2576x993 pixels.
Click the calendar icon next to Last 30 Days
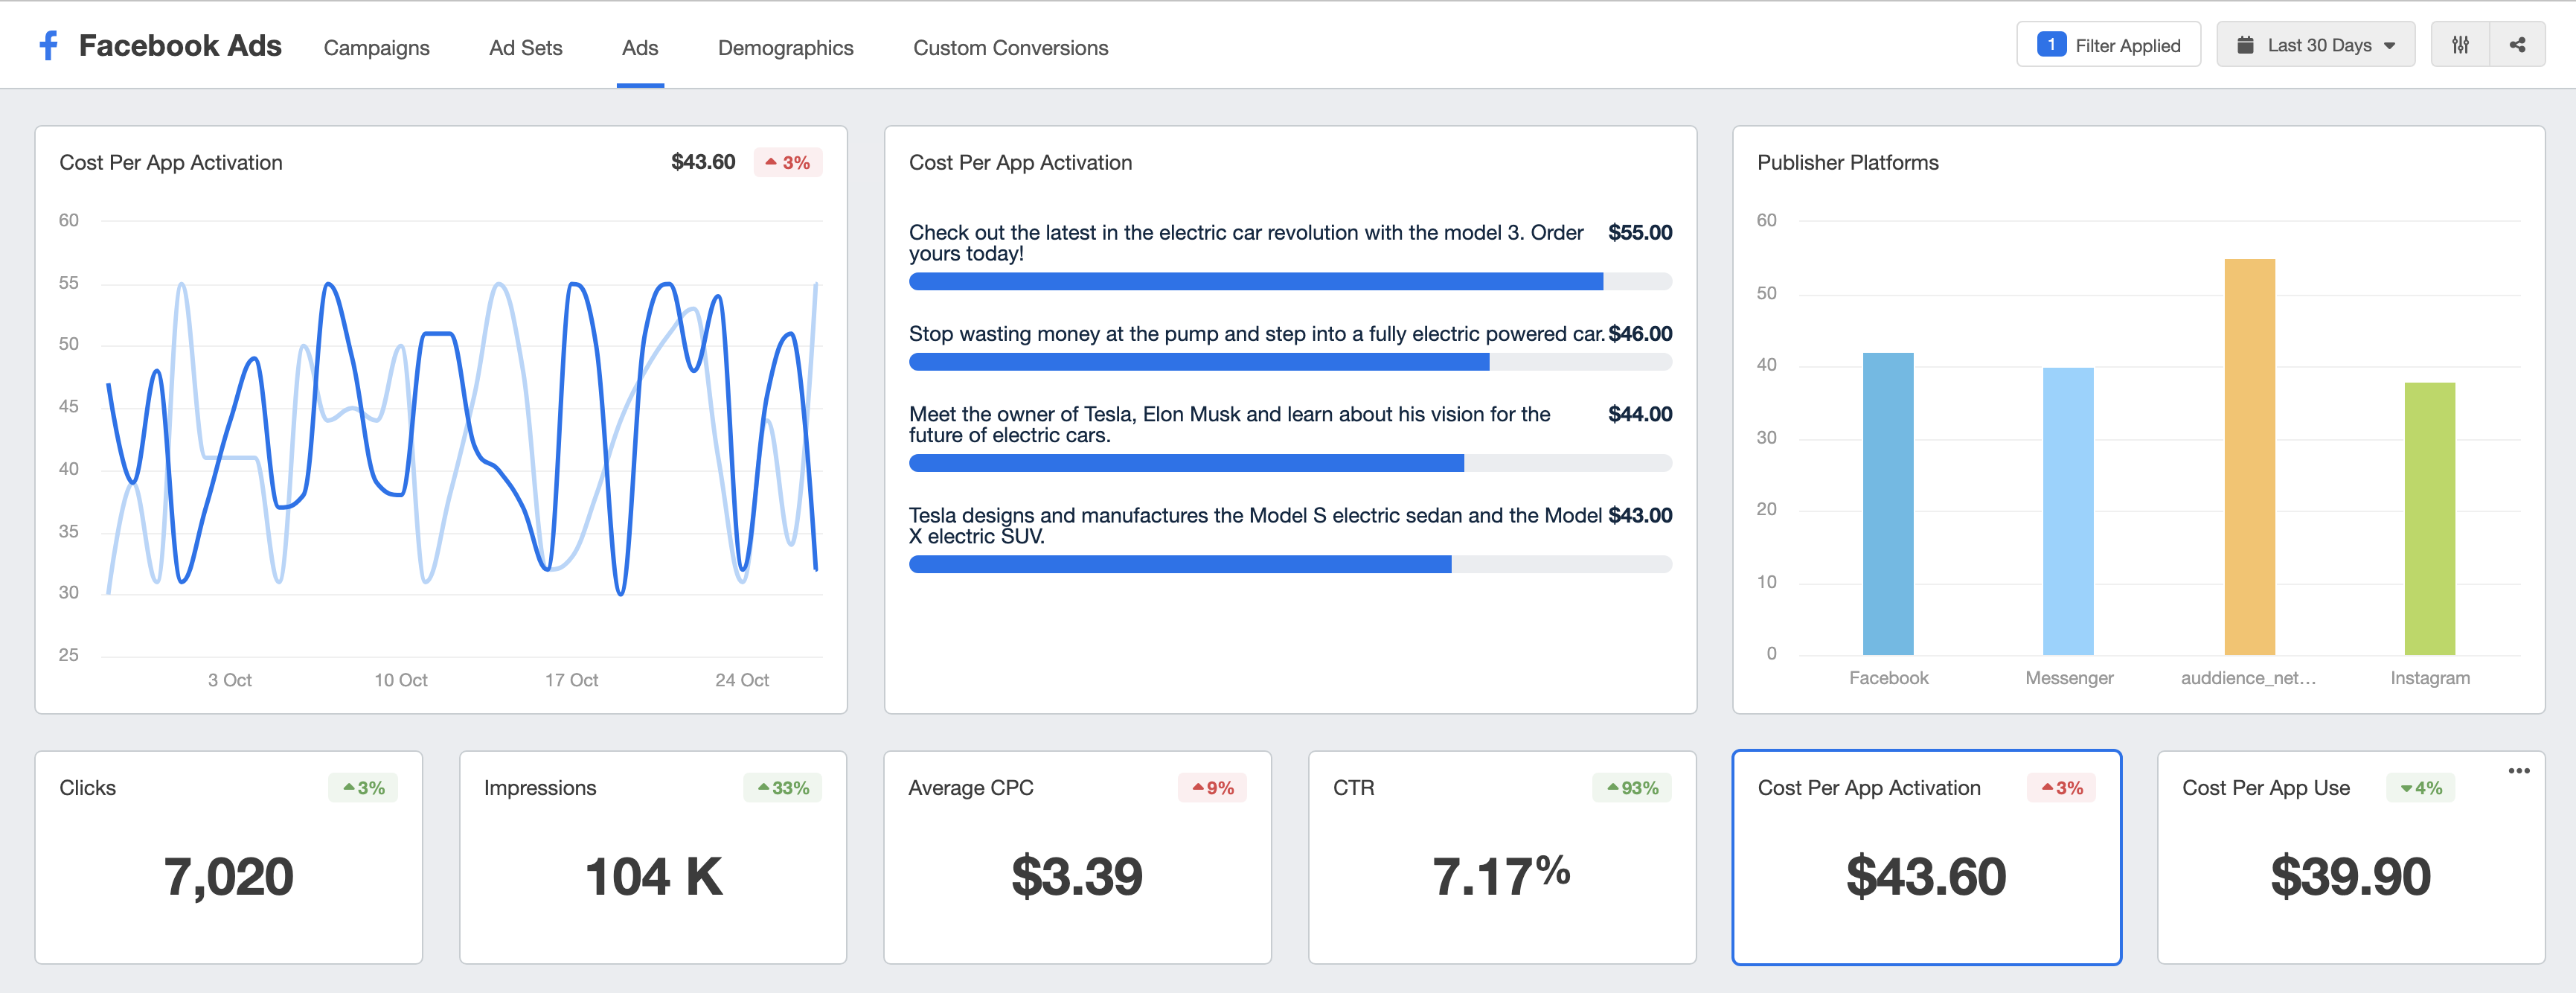point(2244,45)
